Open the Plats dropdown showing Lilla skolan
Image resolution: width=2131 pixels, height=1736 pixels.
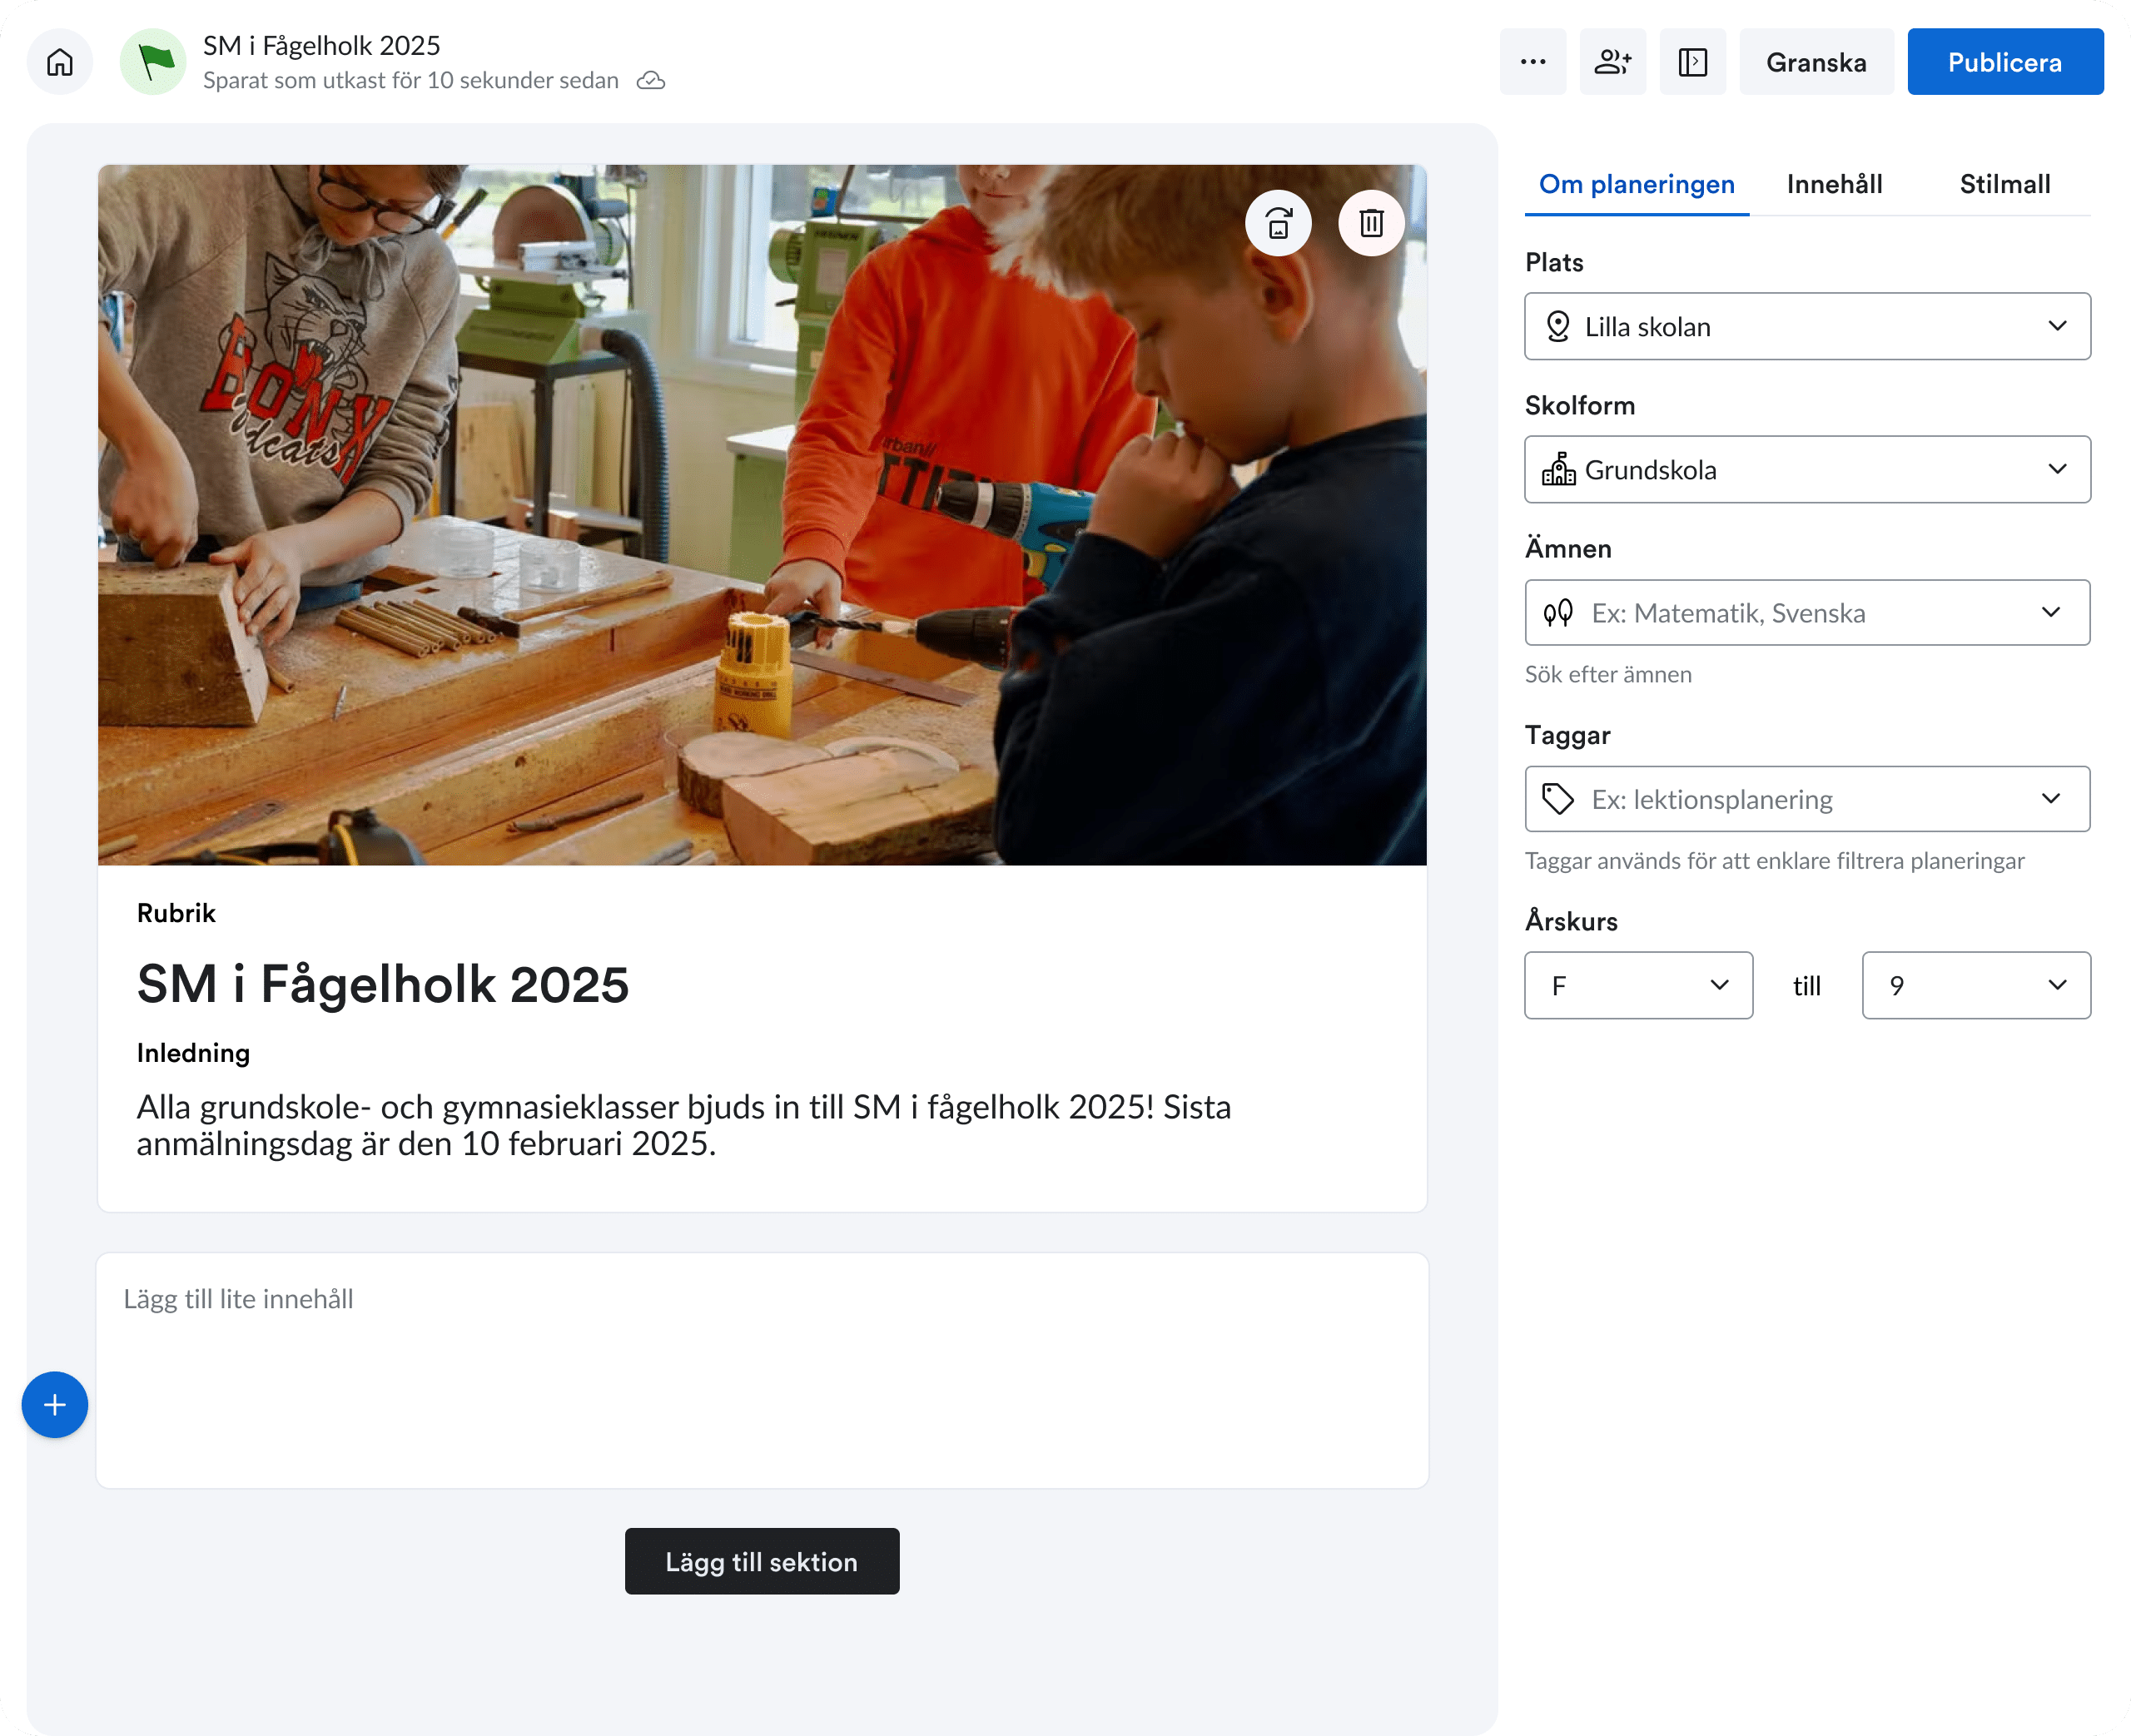1806,326
